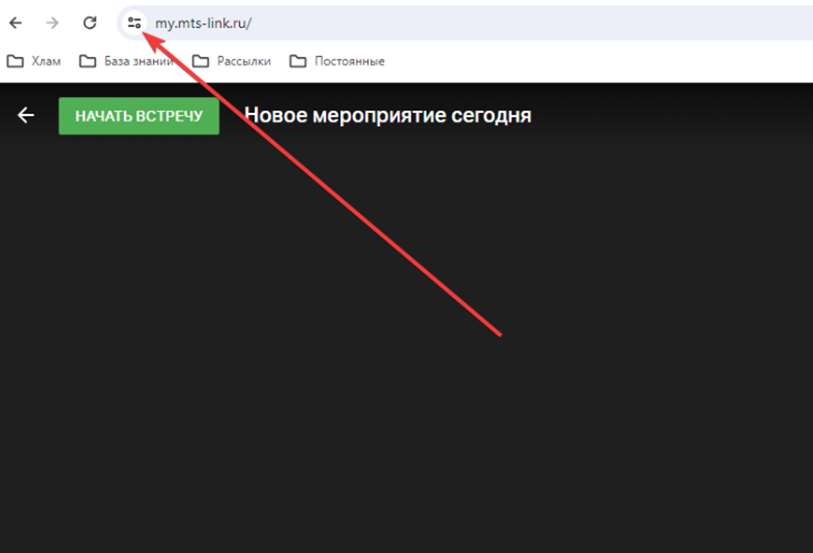Click the Новое мероприятие сегодня title
813x553 pixels.
[x=387, y=116]
